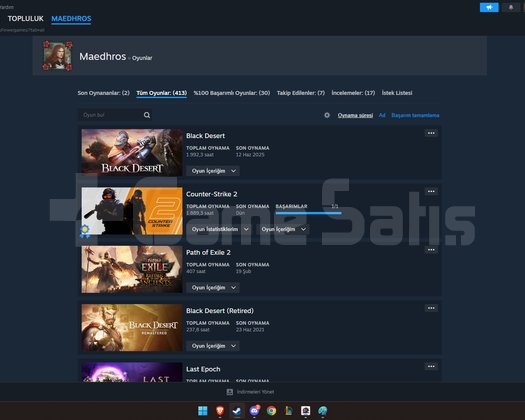This screenshot has height=420, width=525.
Task: Expand Oyun İçeriğim dropdown for Counter-Strike 2
Action: click(x=283, y=229)
